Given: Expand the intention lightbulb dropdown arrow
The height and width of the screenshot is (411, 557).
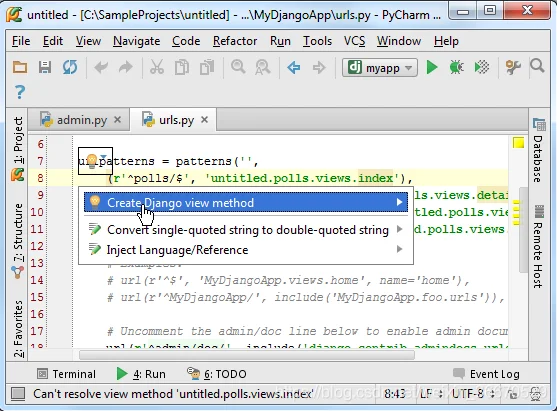Looking at the screenshot, I should 103,157.
